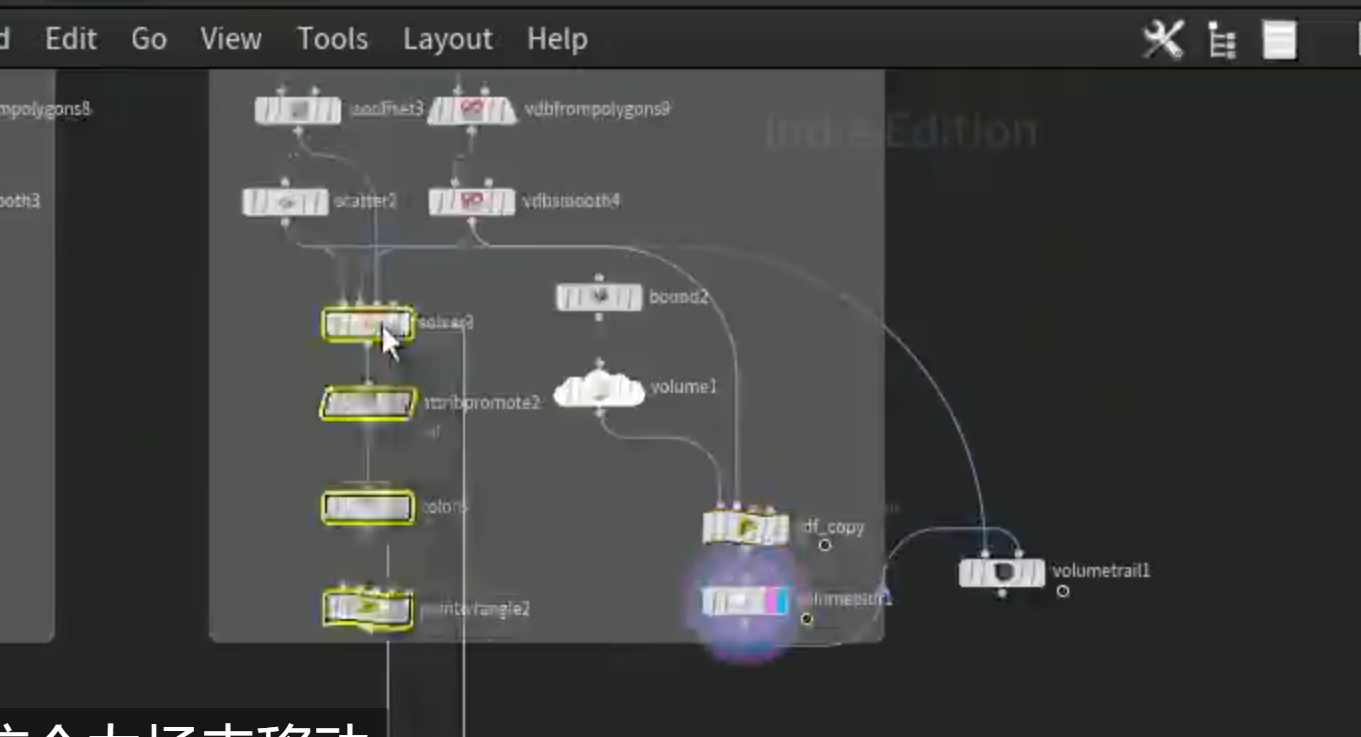Open the View menu
This screenshot has width=1361, height=737.
230,39
